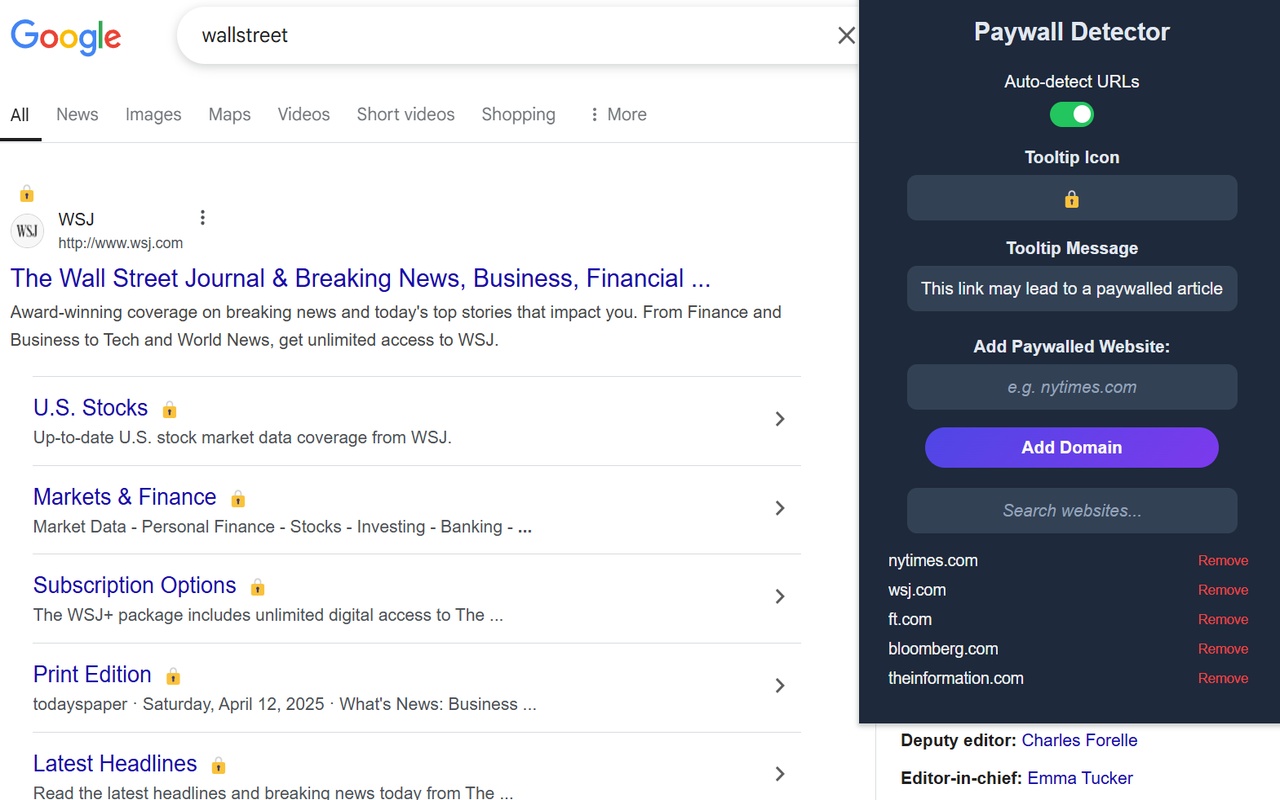The height and width of the screenshot is (800, 1280).
Task: Switch to the News tab
Action: (x=77, y=114)
